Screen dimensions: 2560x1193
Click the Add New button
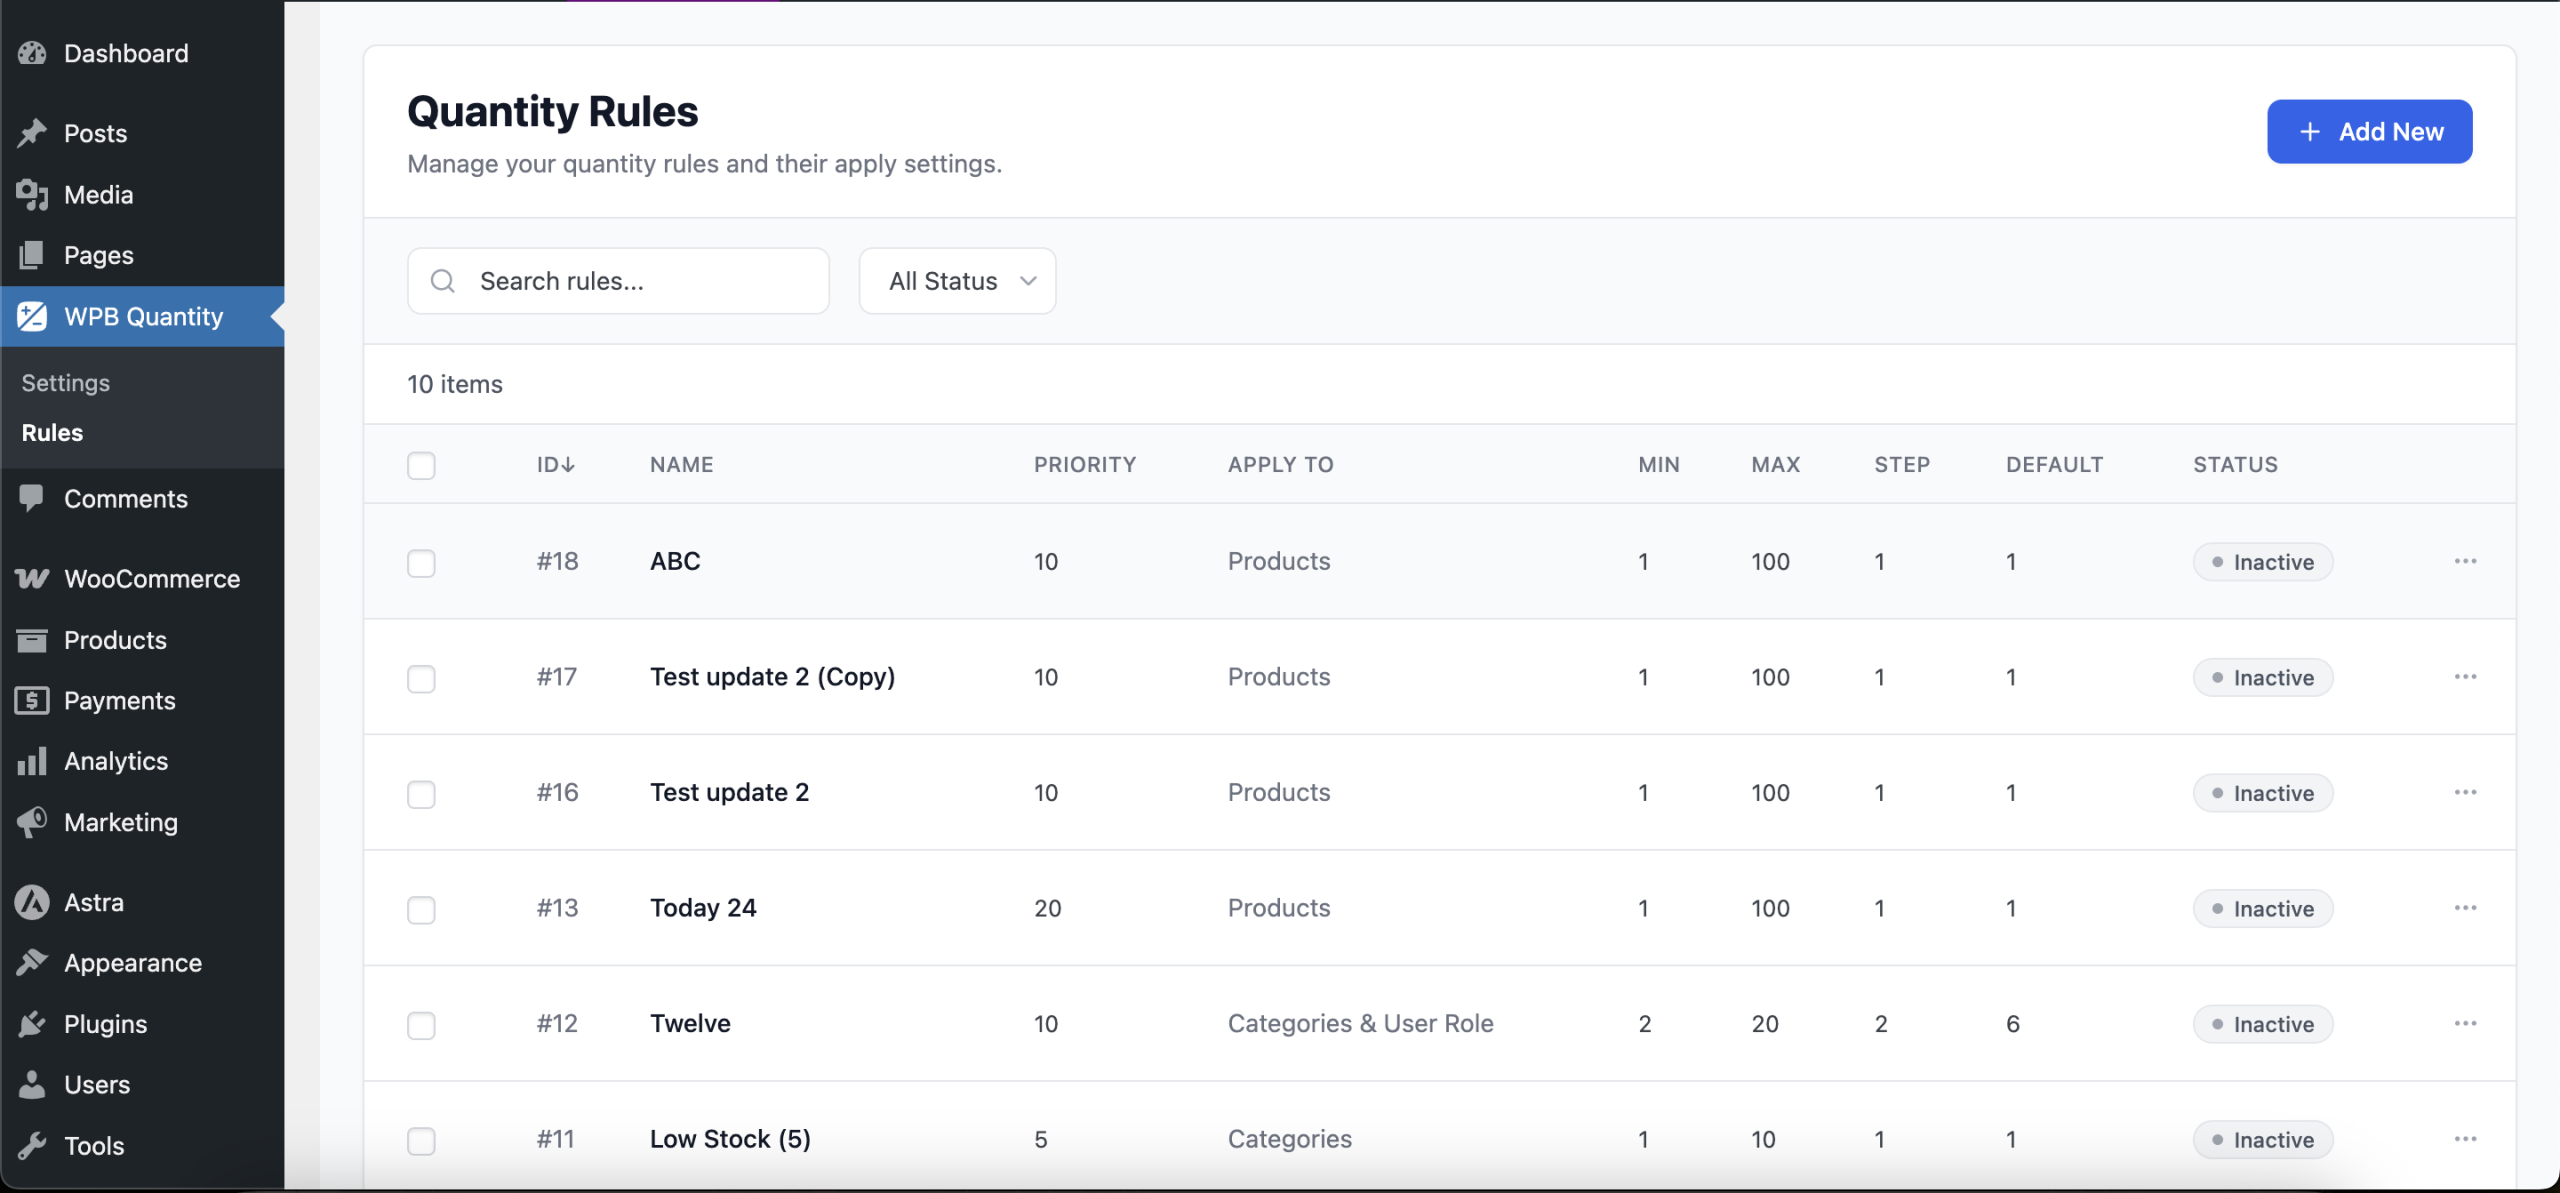2369,132
